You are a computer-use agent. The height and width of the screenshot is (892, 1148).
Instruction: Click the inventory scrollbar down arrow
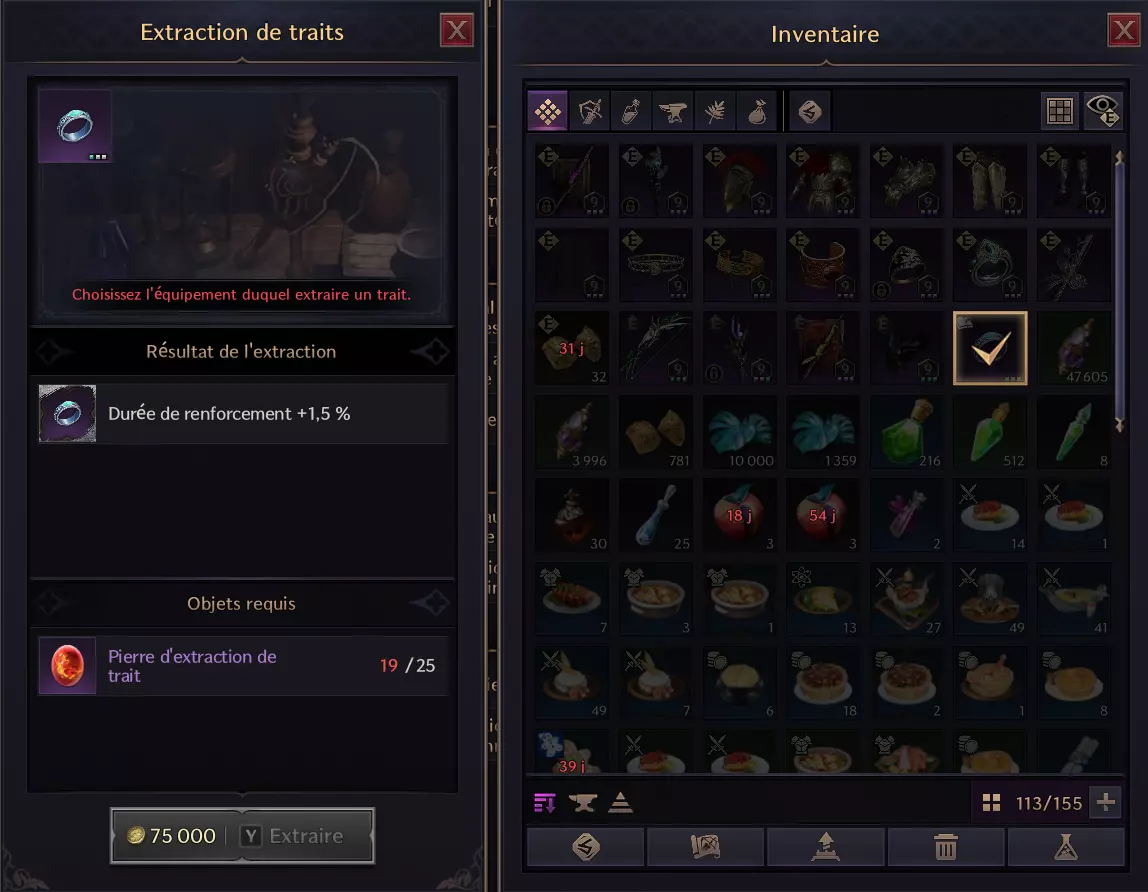[1119, 425]
